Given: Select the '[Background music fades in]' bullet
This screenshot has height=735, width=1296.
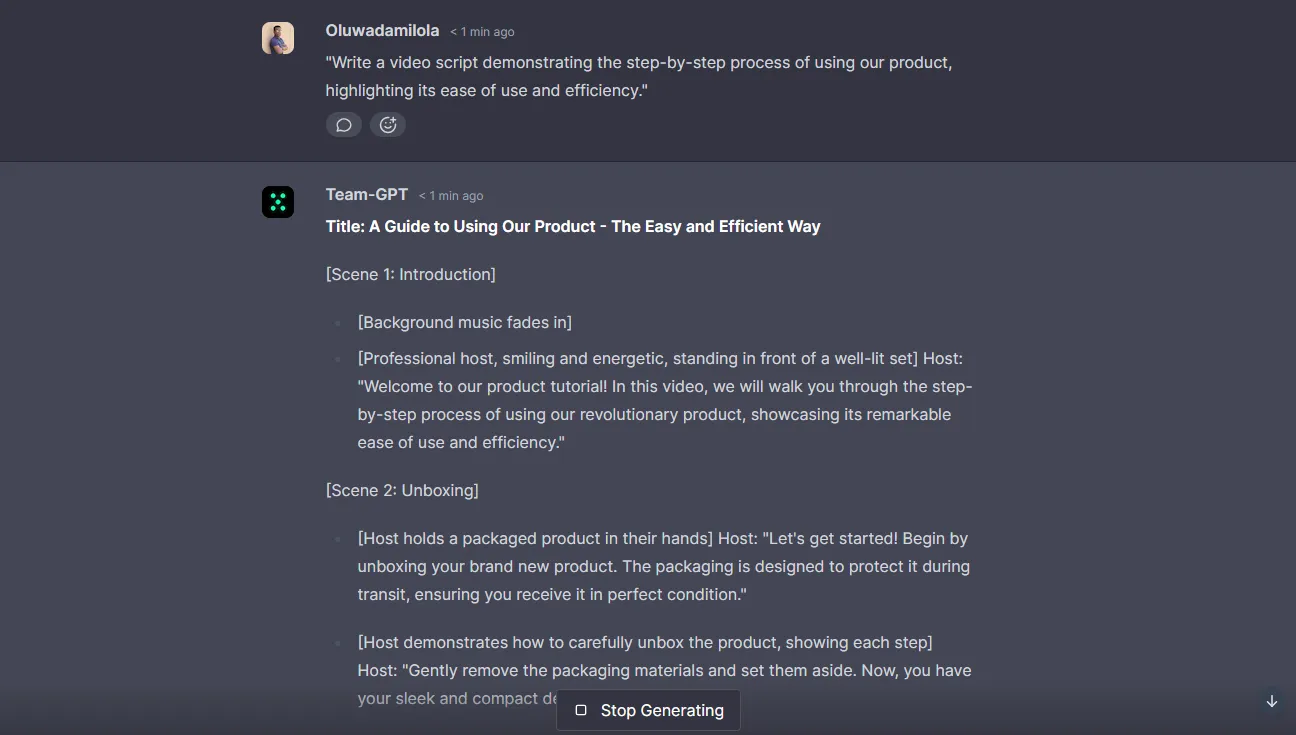Looking at the screenshot, I should click(x=464, y=322).
